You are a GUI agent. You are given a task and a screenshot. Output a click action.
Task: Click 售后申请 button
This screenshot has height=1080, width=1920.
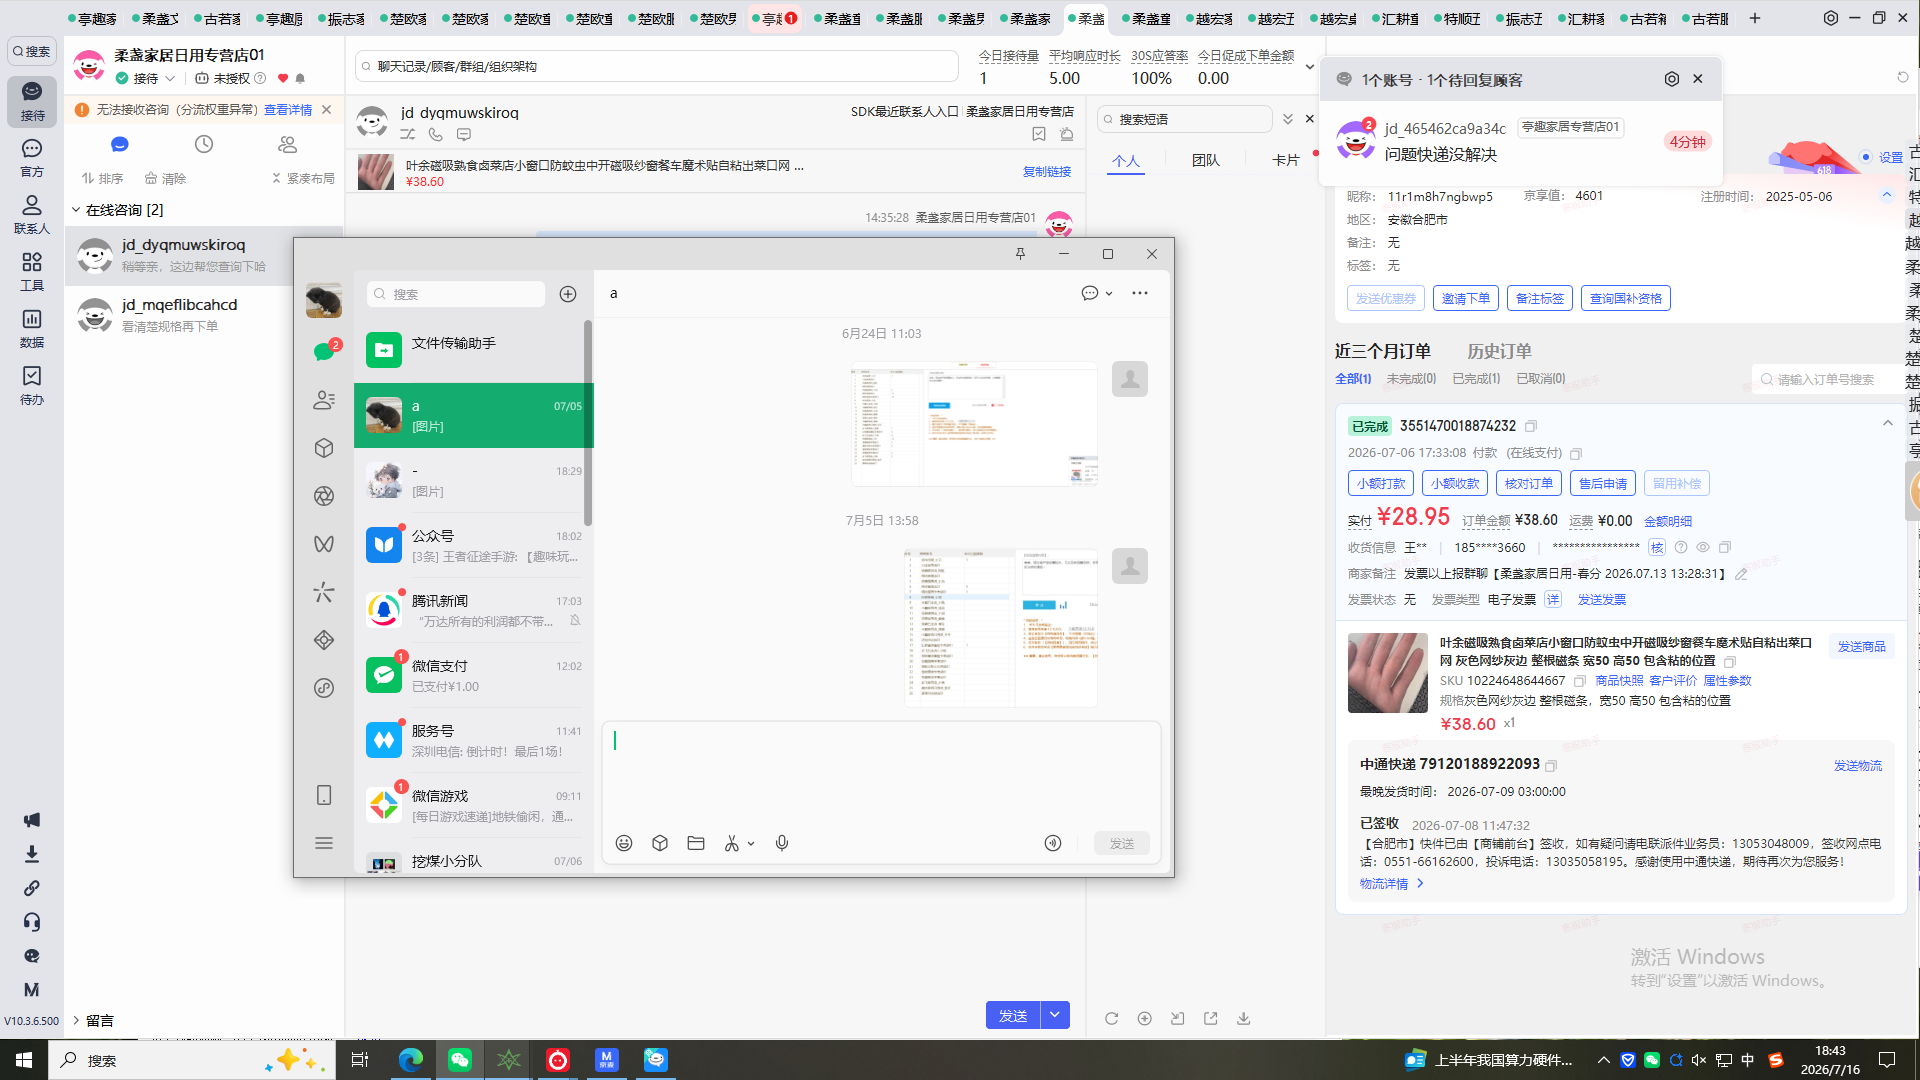tap(1602, 483)
